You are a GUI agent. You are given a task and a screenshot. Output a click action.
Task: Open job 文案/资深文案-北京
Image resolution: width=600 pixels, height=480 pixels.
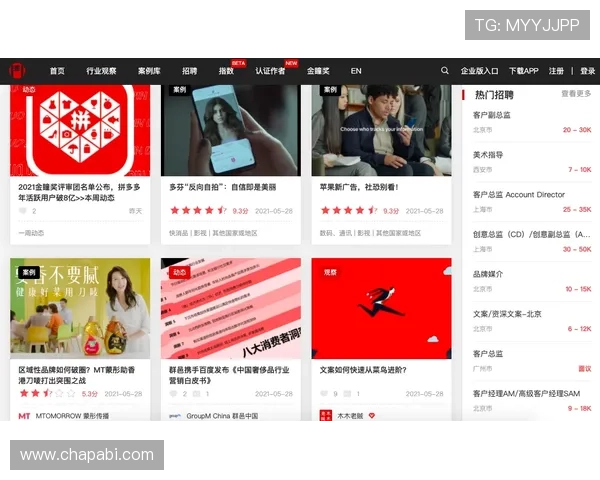point(507,314)
